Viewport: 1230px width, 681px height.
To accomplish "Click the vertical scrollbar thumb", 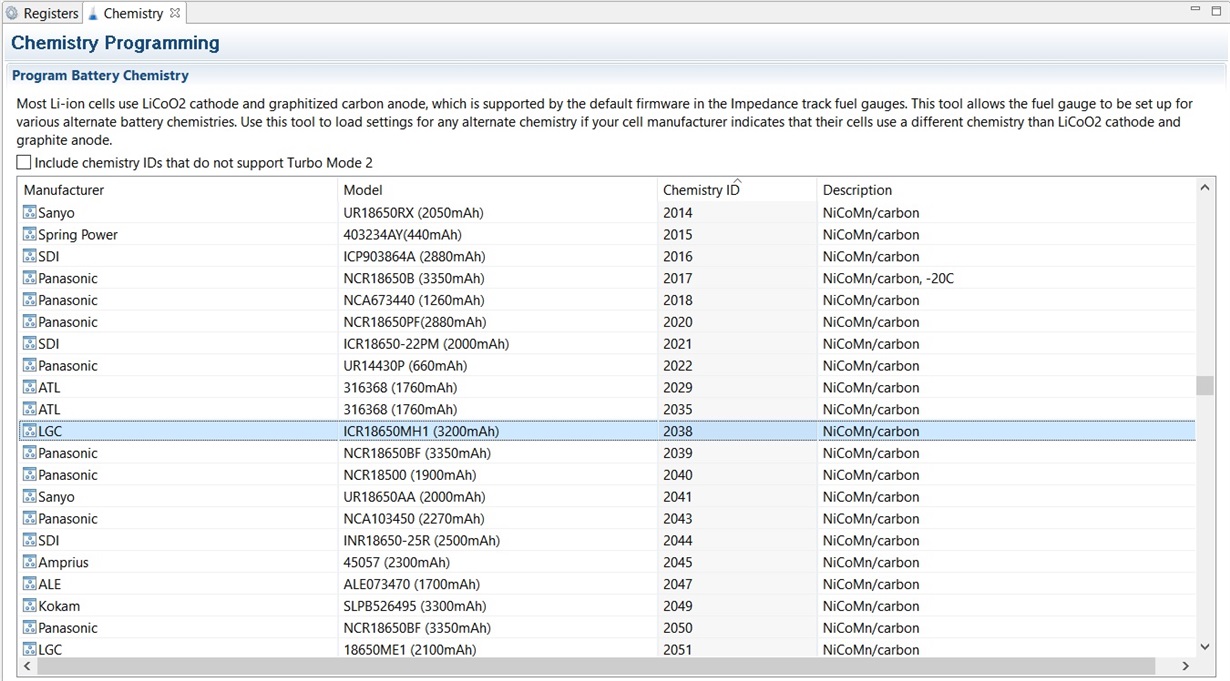I will pos(1205,386).
